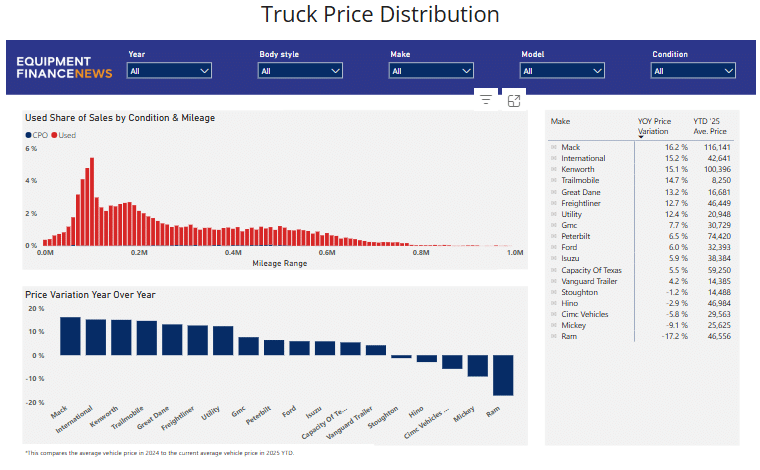The height and width of the screenshot is (470, 760).
Task: Click the tallest red mileage histogram bar
Action: click(92, 202)
